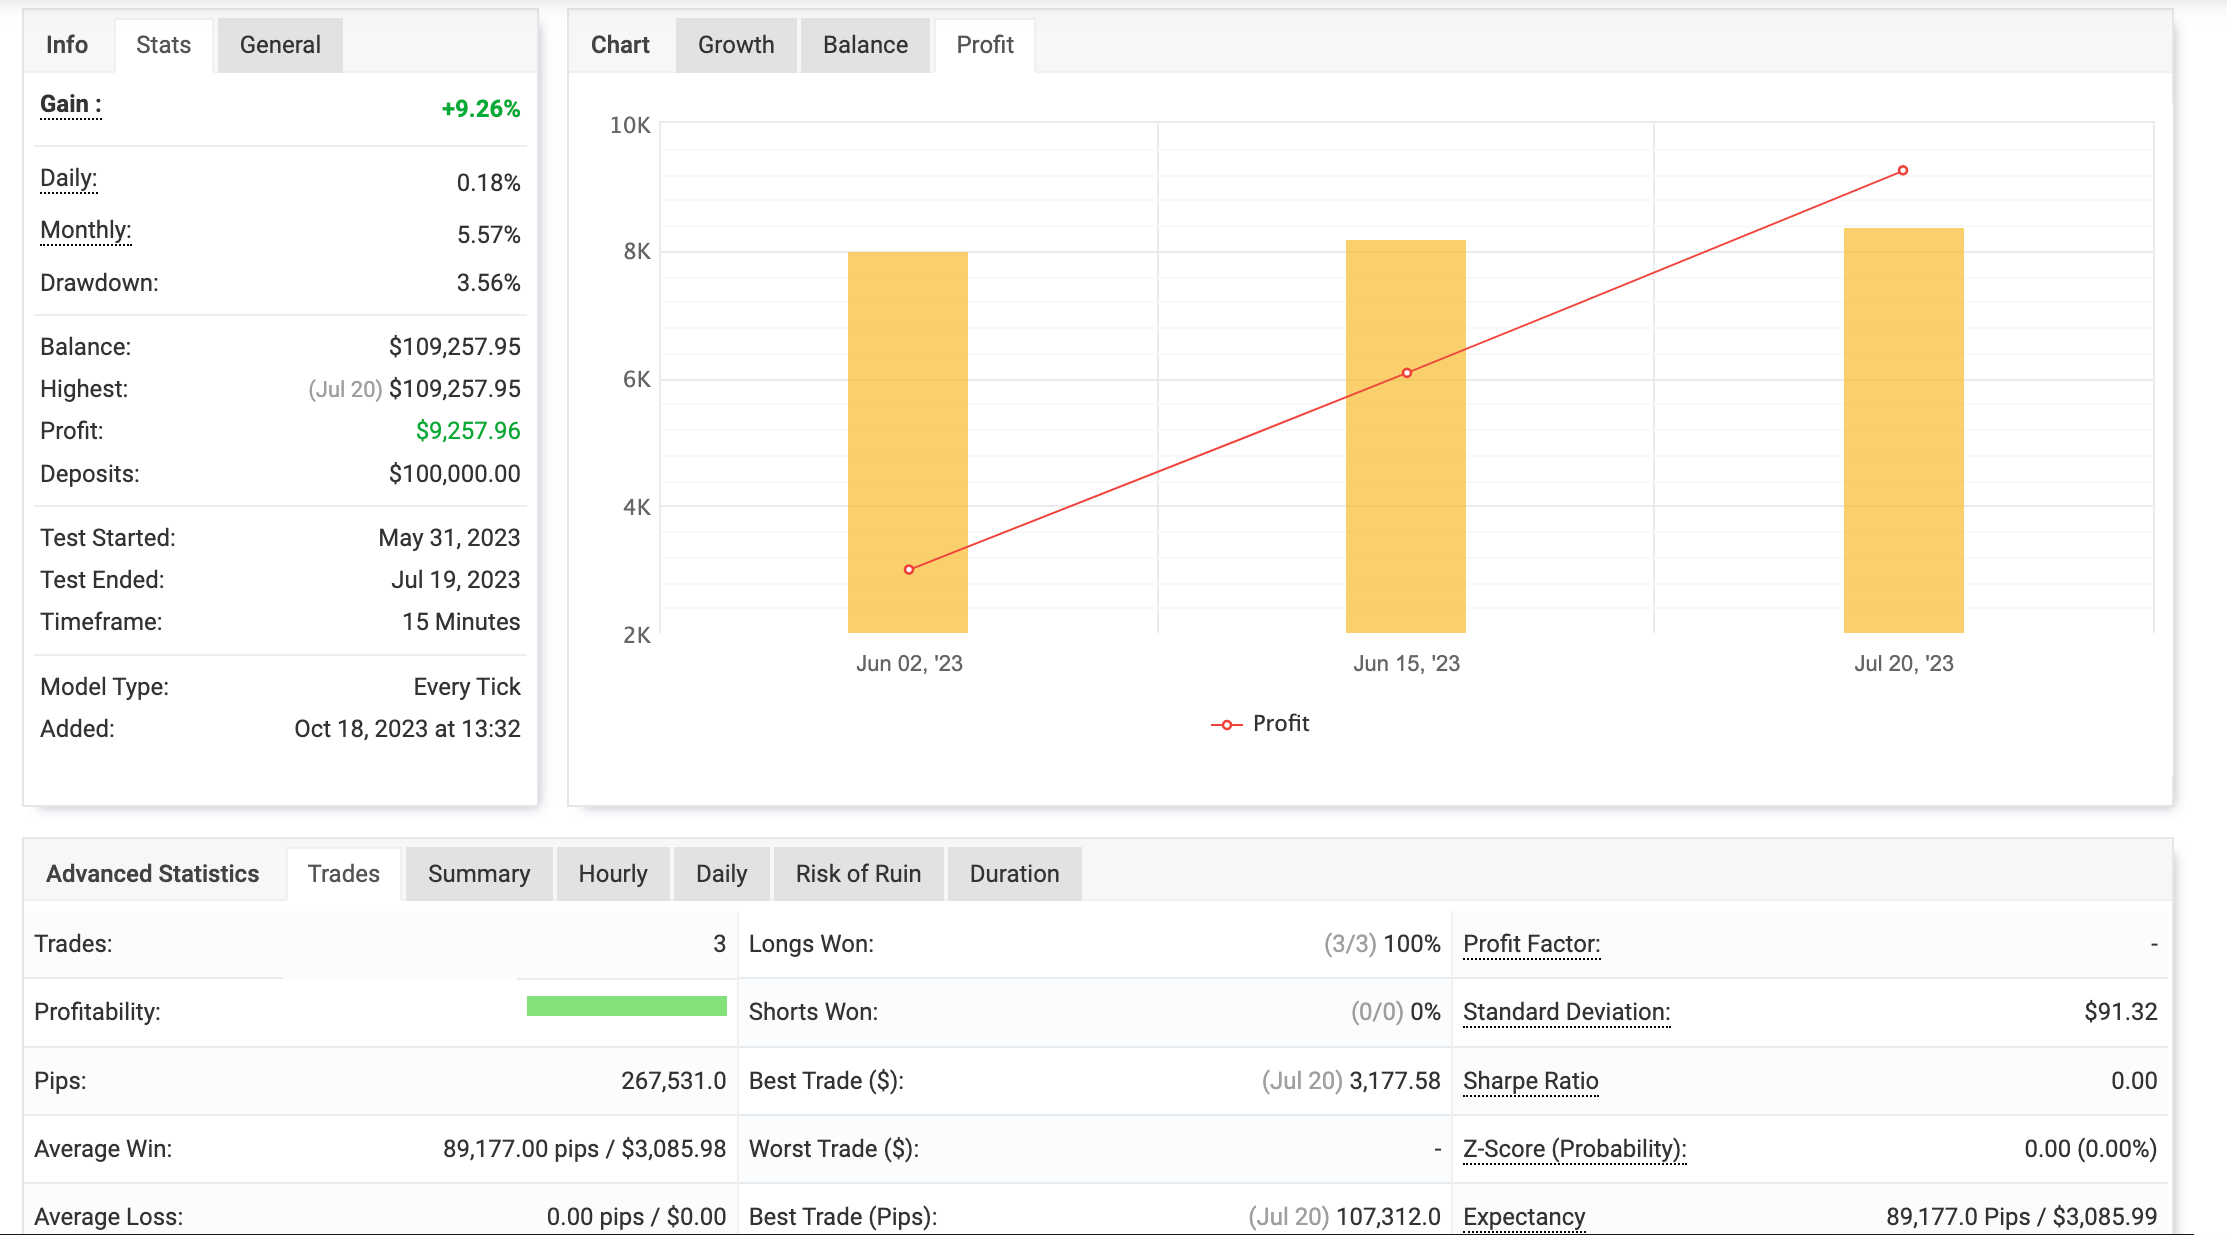Open the Summary statistics tab

[x=479, y=874]
